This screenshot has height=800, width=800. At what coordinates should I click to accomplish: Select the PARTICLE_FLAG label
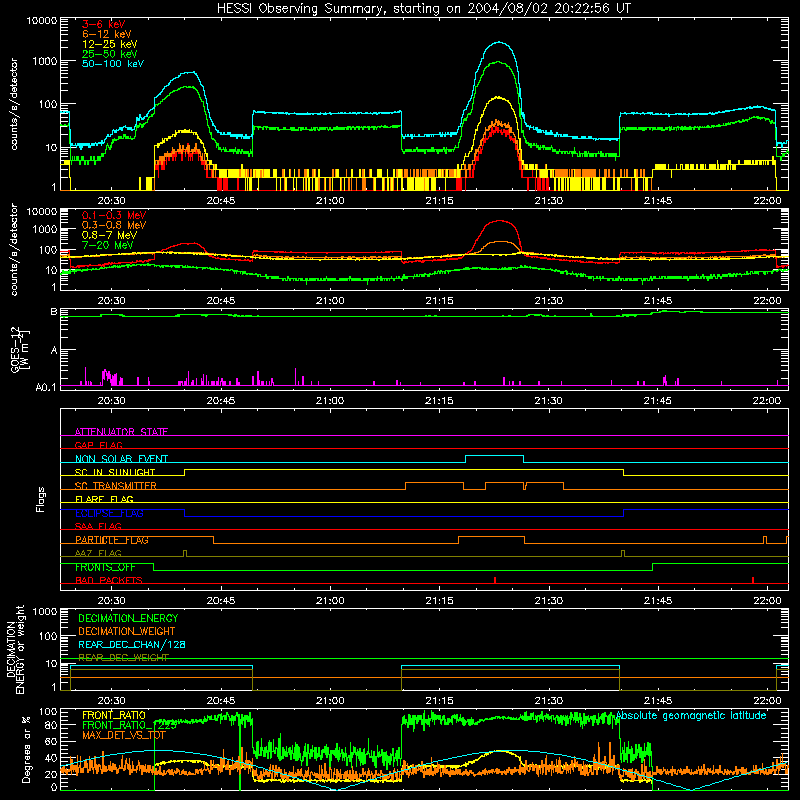tap(112, 540)
